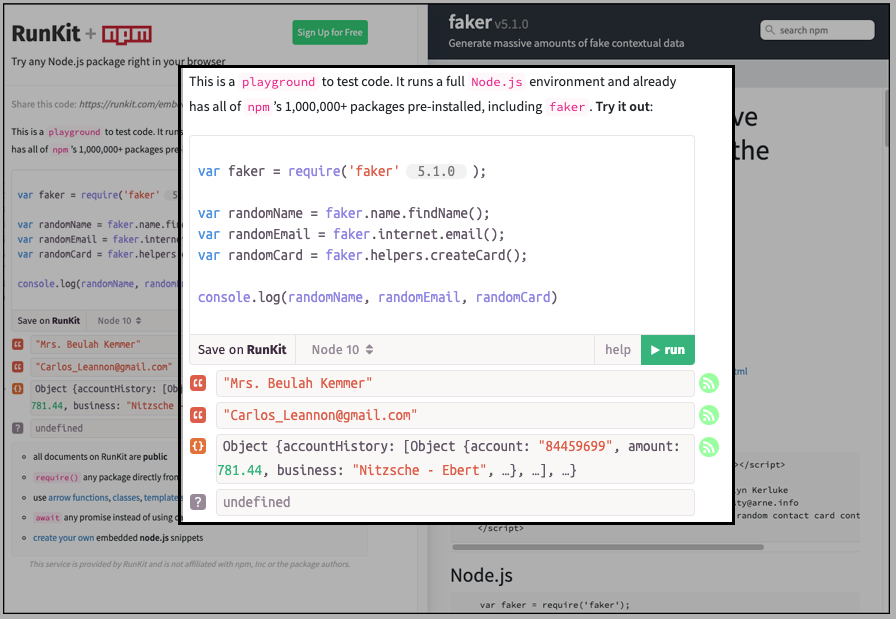
Task: Click the Sign Up for Free button
Action: 330,33
